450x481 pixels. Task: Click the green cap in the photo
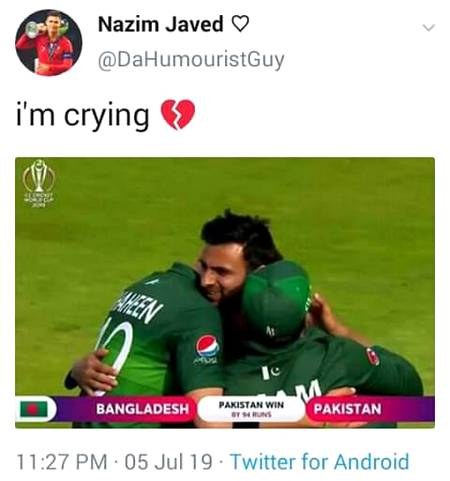coord(277,300)
